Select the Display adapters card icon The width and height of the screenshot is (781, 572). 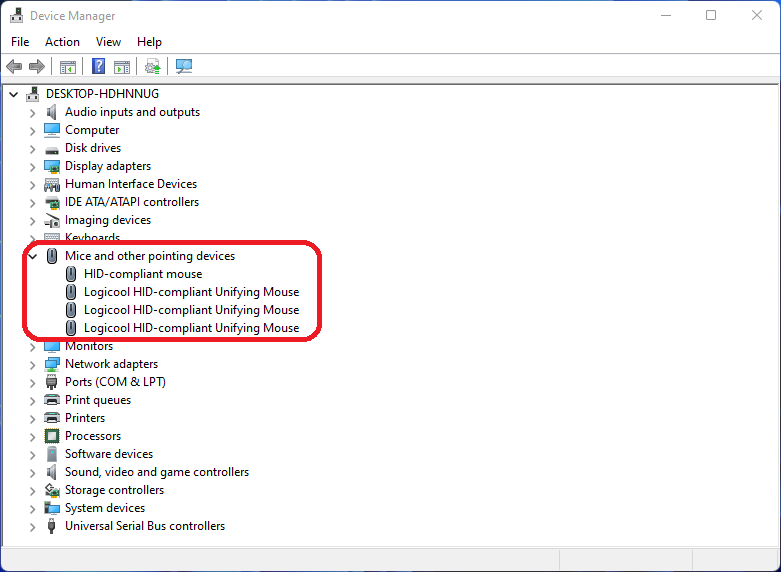point(52,166)
